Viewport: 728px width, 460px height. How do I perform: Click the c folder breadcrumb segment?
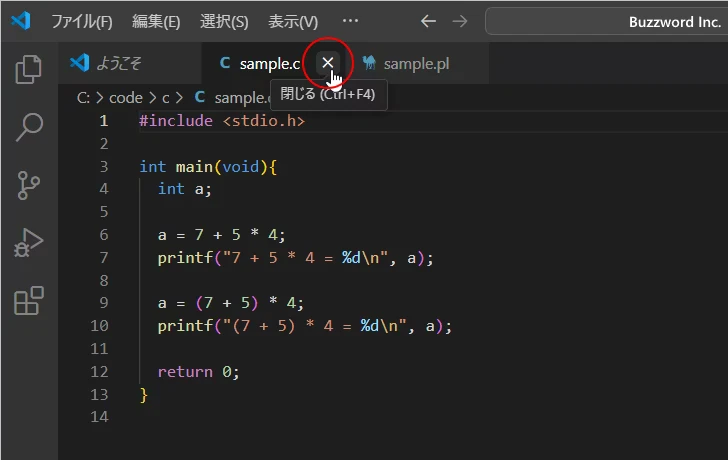166,97
